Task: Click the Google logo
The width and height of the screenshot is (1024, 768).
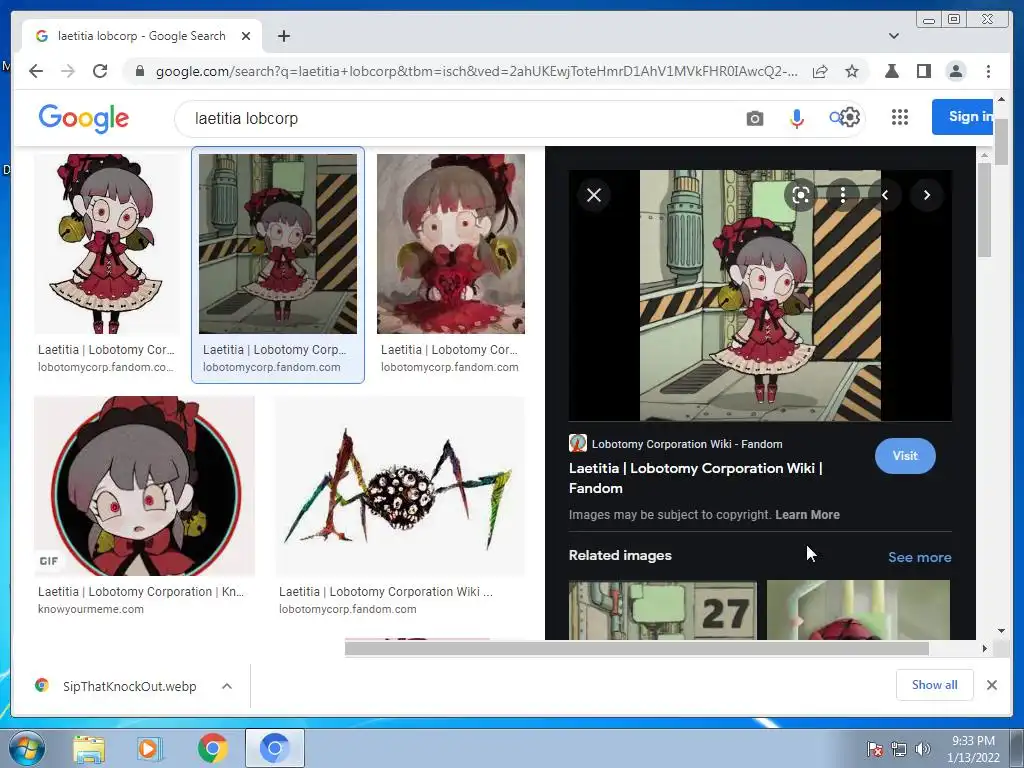Action: point(84,118)
